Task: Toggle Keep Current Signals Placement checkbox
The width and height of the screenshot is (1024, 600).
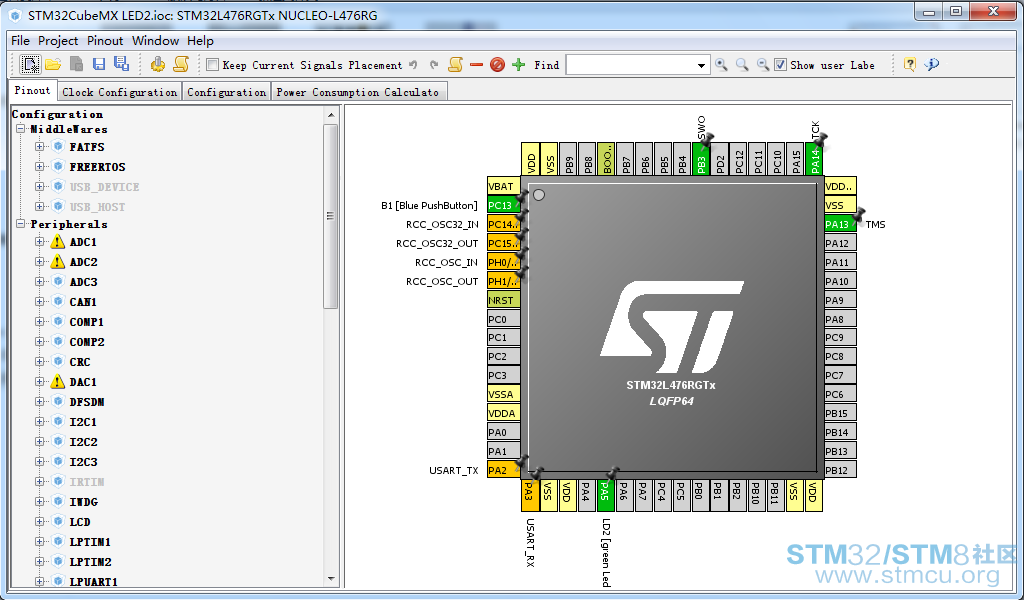Action: [x=212, y=65]
